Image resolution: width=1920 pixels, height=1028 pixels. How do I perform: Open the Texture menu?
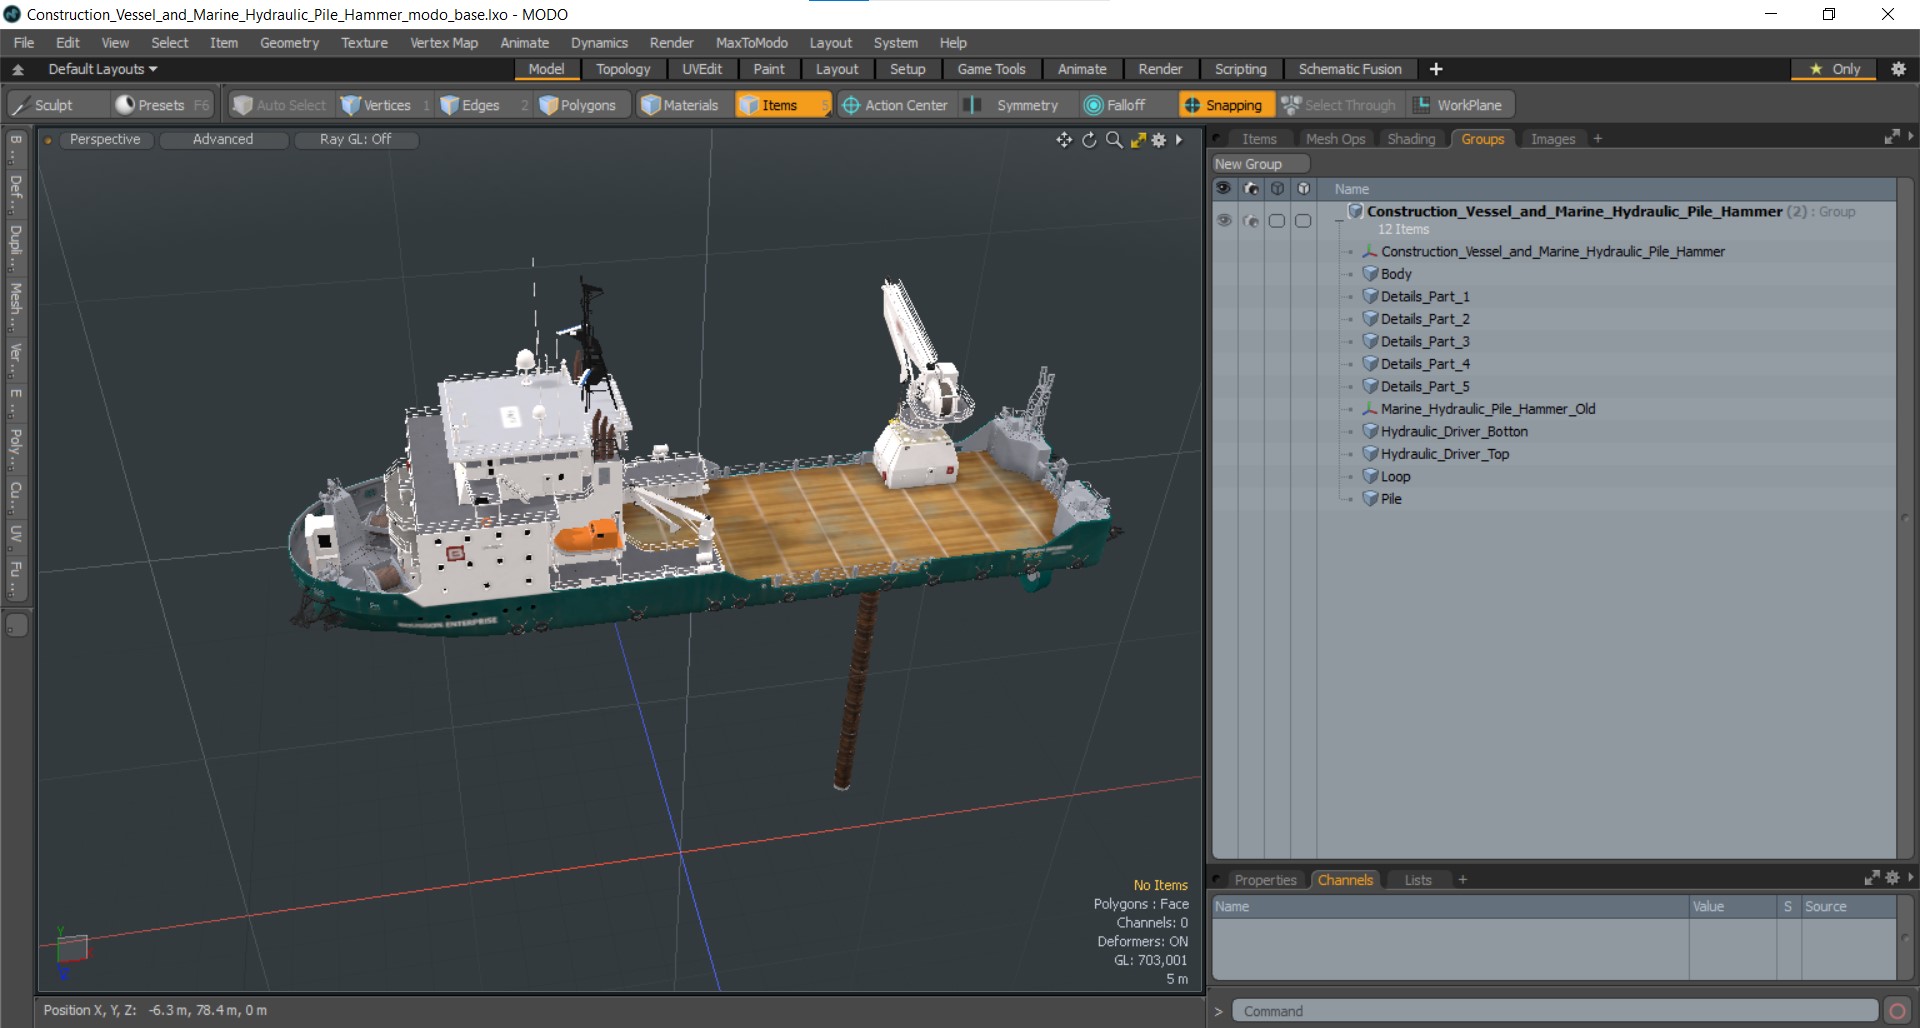[364, 43]
